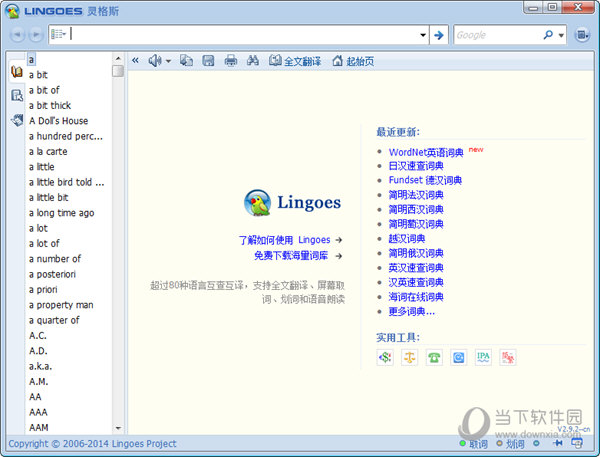
Task: Select 'A Doll's House' entry
Action: pos(59,121)
